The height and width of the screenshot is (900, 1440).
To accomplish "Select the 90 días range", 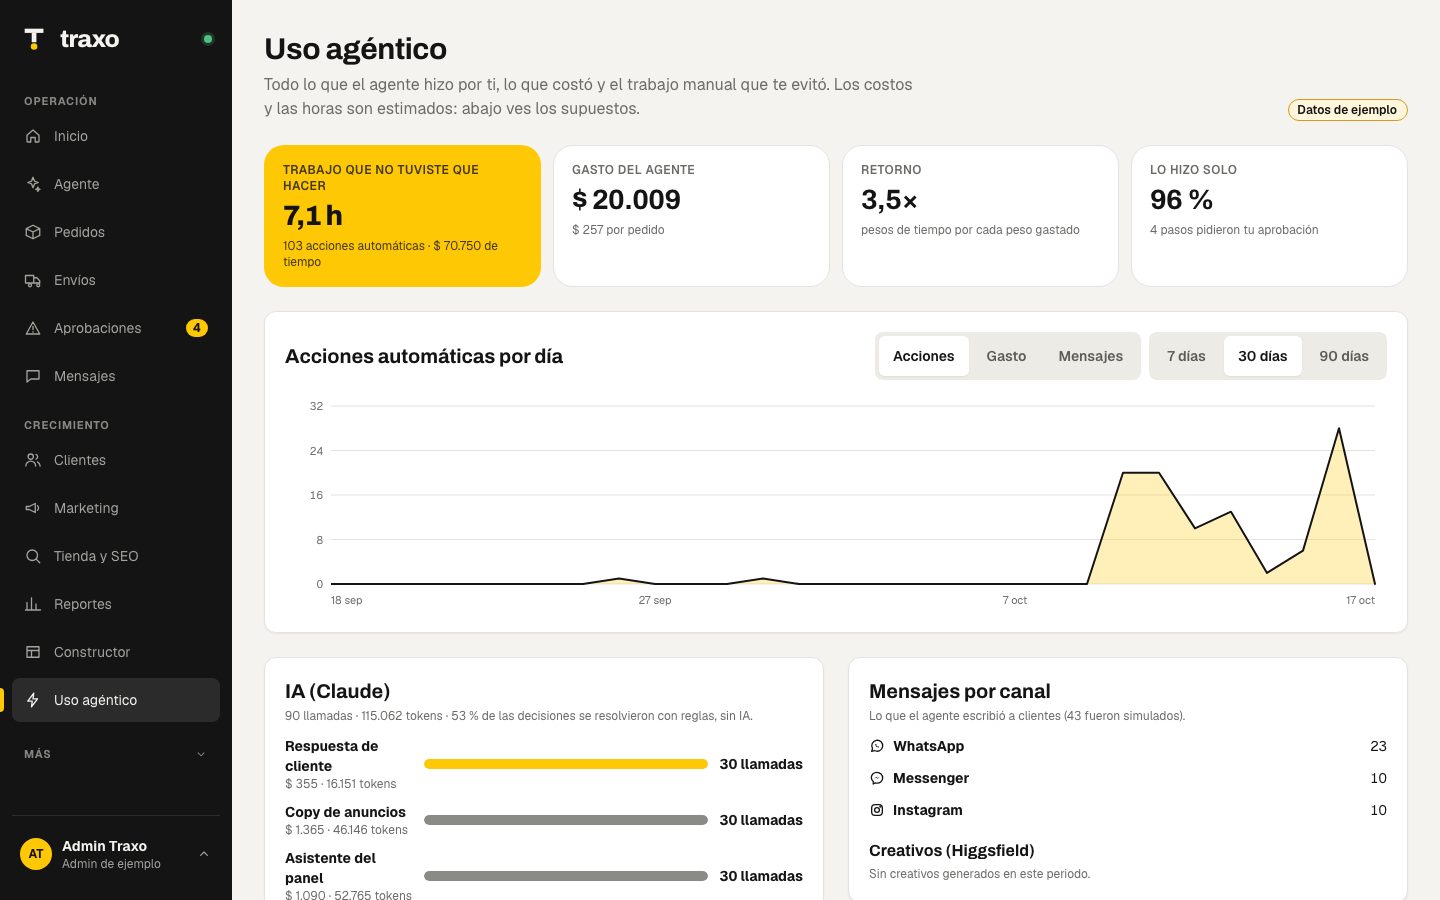I will (x=1344, y=356).
